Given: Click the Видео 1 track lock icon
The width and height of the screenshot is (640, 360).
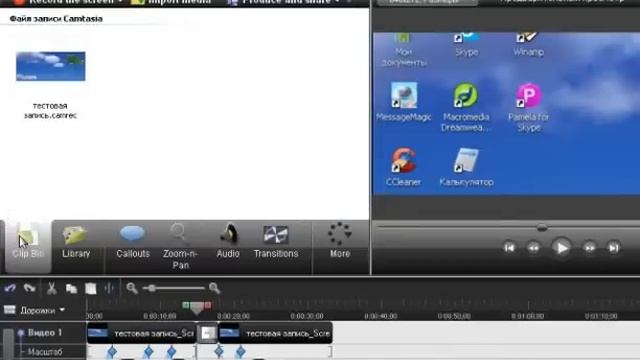Looking at the screenshot, I should tap(21, 333).
